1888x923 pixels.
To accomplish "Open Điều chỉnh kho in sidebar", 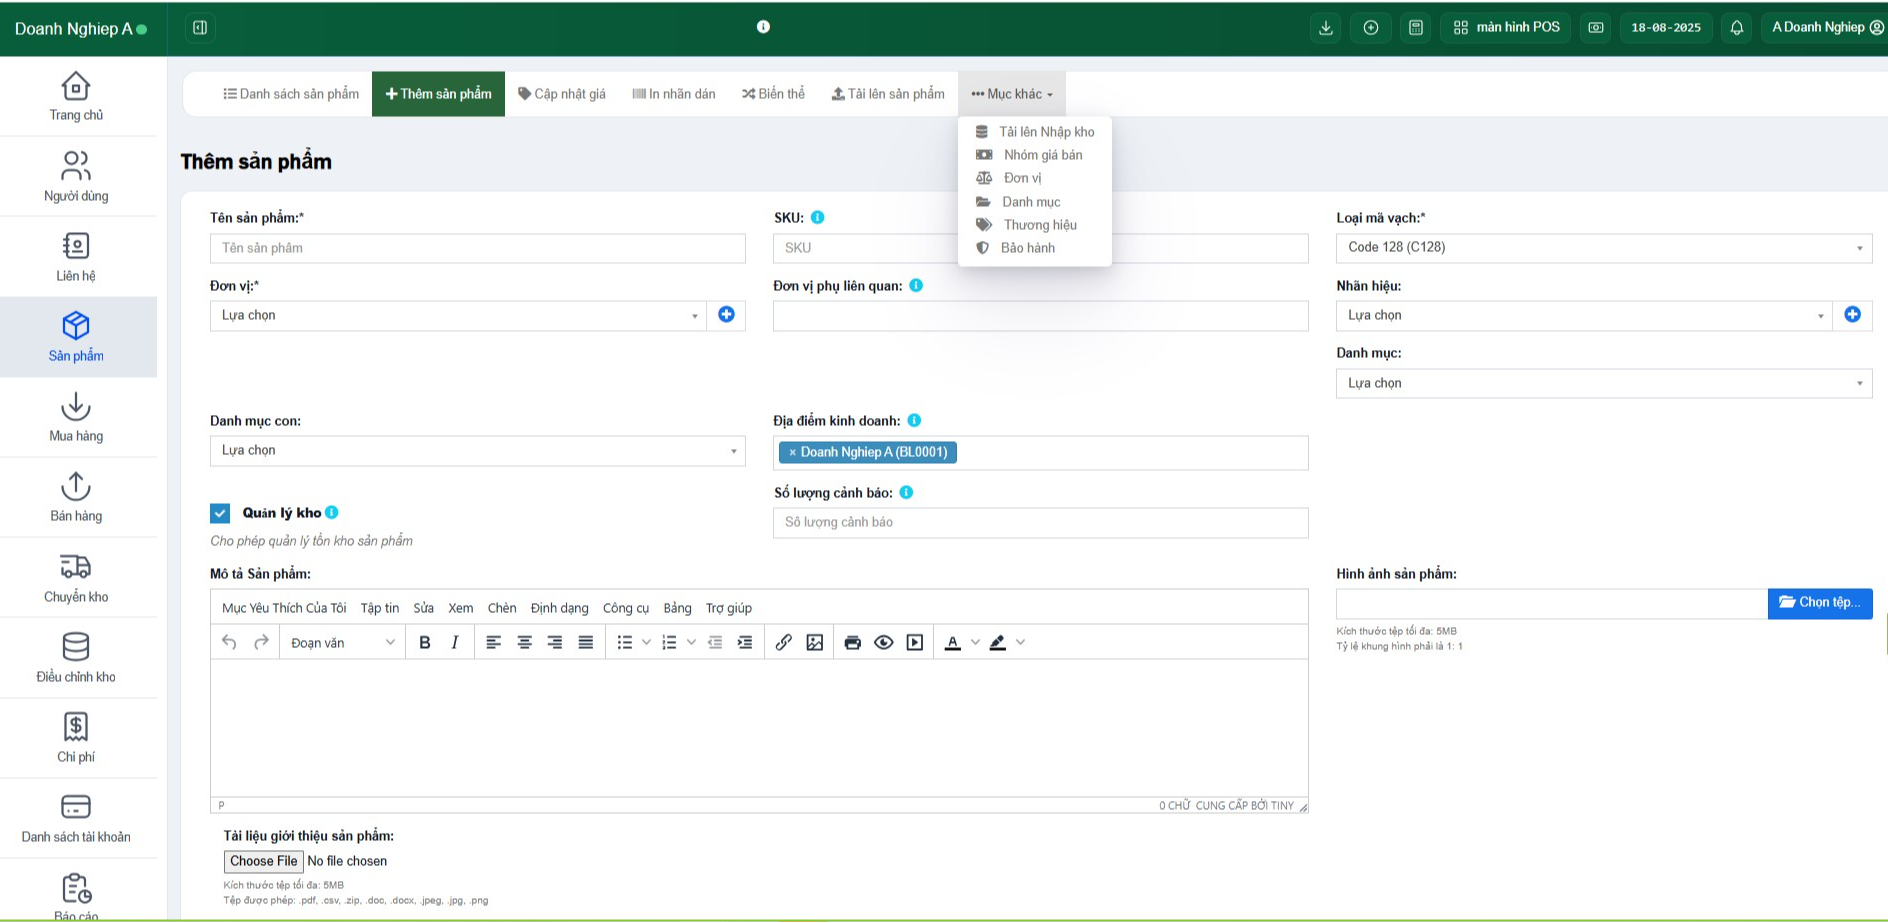I will 77,657.
